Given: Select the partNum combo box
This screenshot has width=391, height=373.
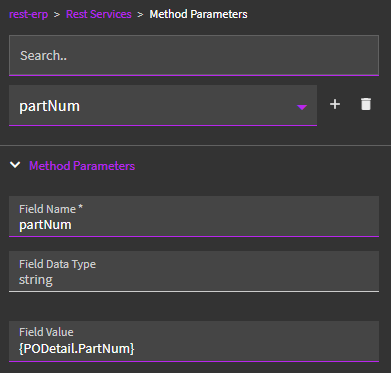Looking at the screenshot, I should point(163,106).
